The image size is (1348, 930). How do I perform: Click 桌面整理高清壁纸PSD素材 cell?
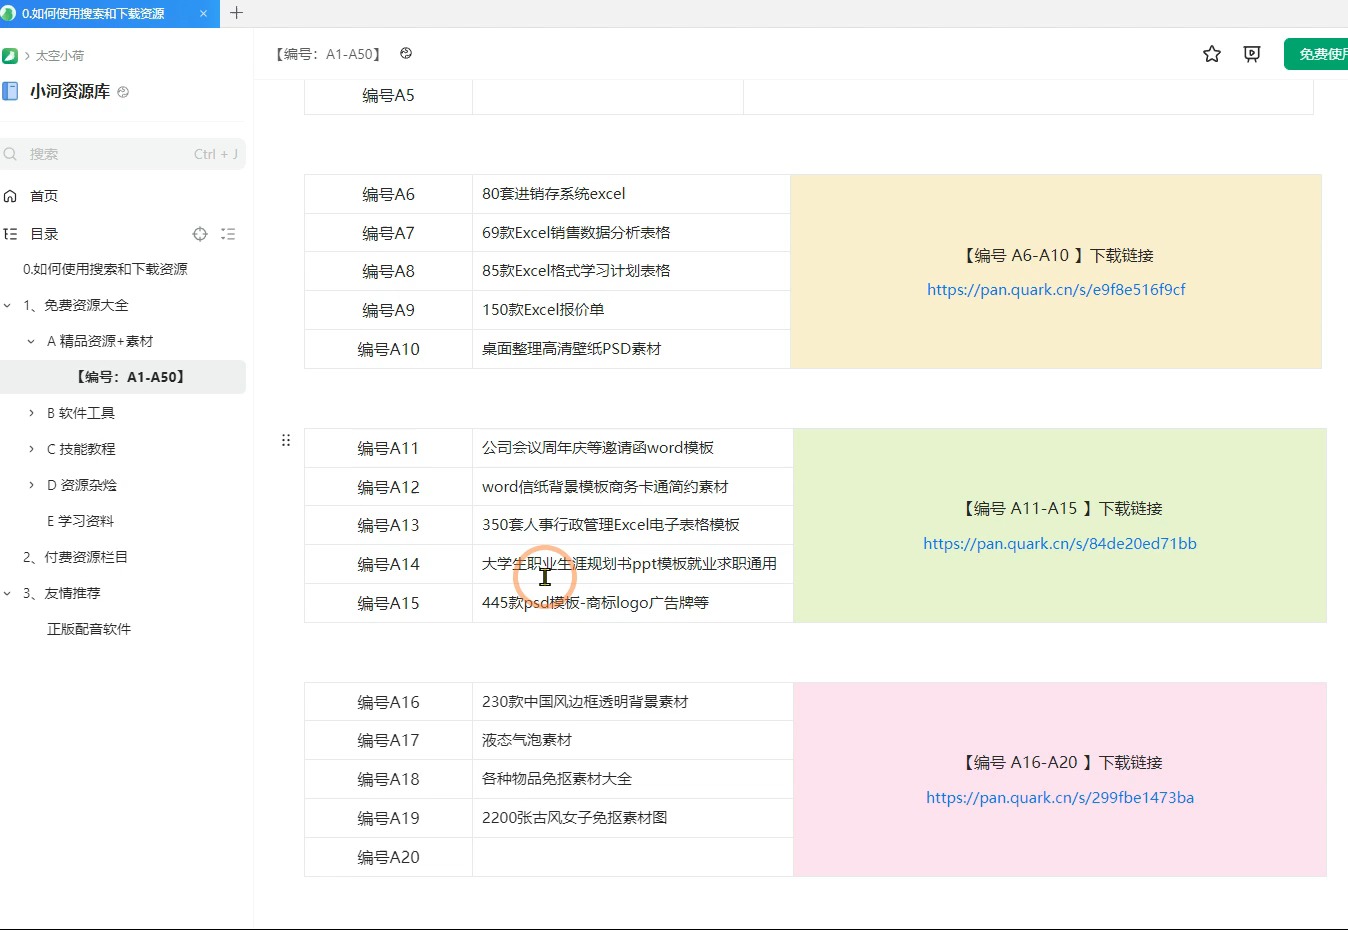[631, 349]
